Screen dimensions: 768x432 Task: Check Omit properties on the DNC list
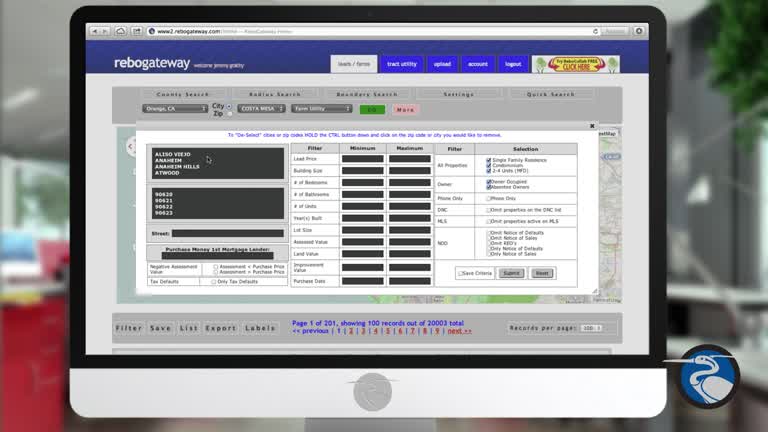488,210
